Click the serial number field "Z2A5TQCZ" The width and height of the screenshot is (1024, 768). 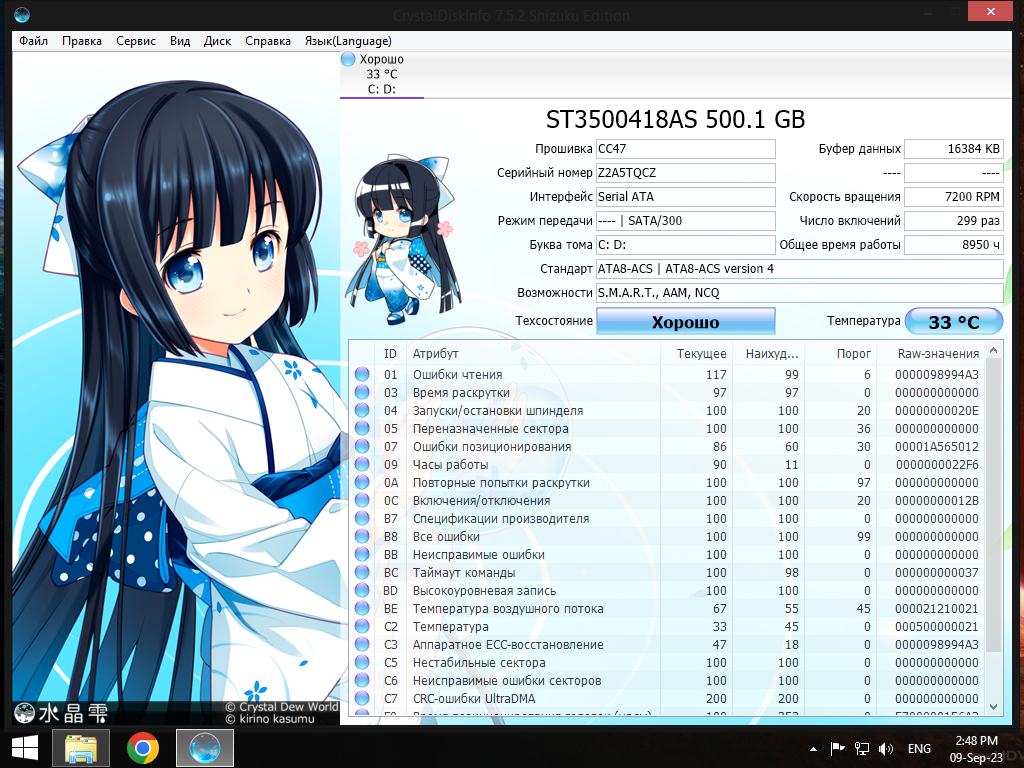(x=685, y=172)
